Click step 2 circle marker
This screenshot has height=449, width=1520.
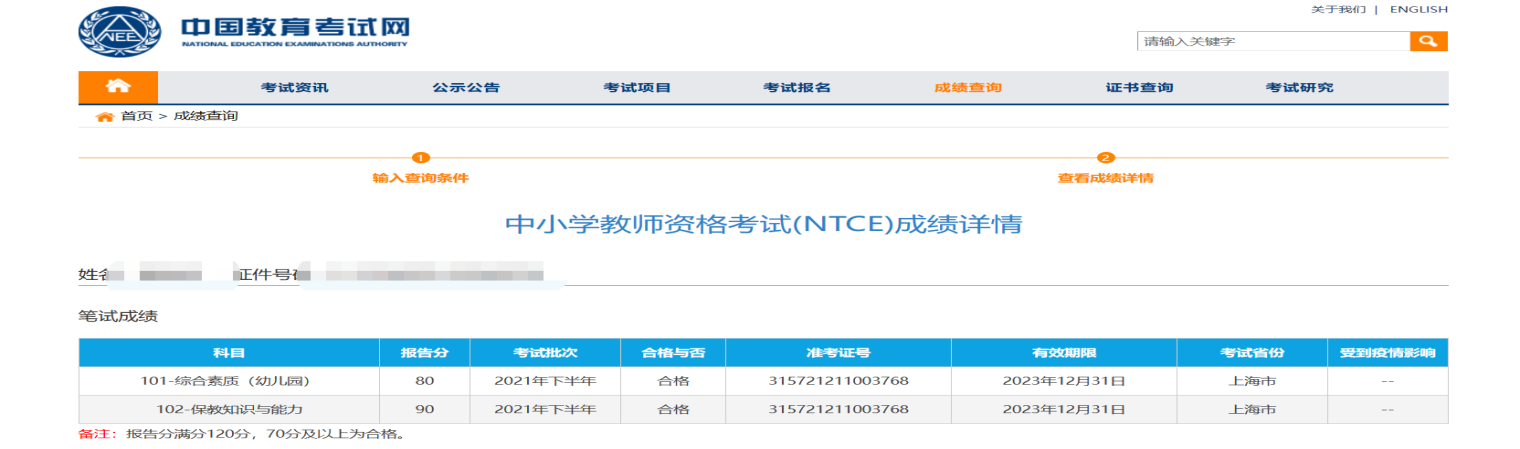[x=1105, y=158]
